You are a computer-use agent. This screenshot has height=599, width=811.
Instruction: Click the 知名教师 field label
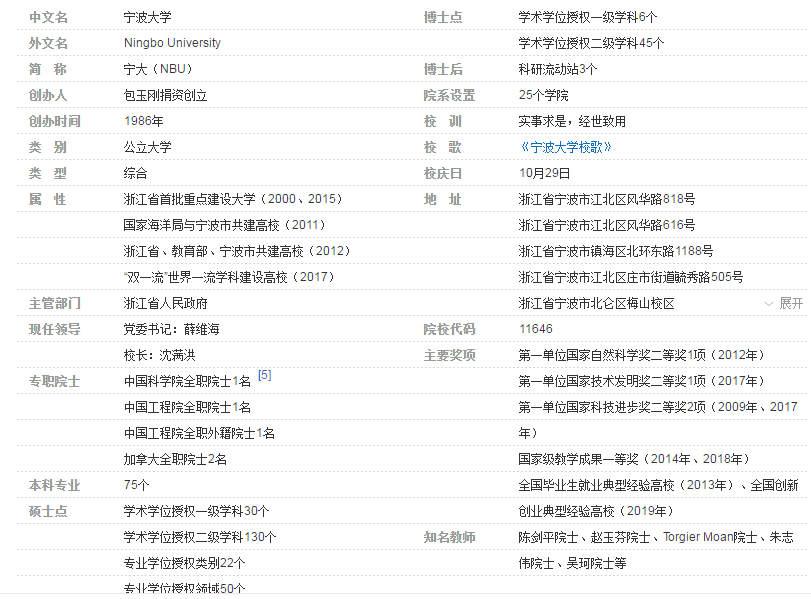[449, 537]
